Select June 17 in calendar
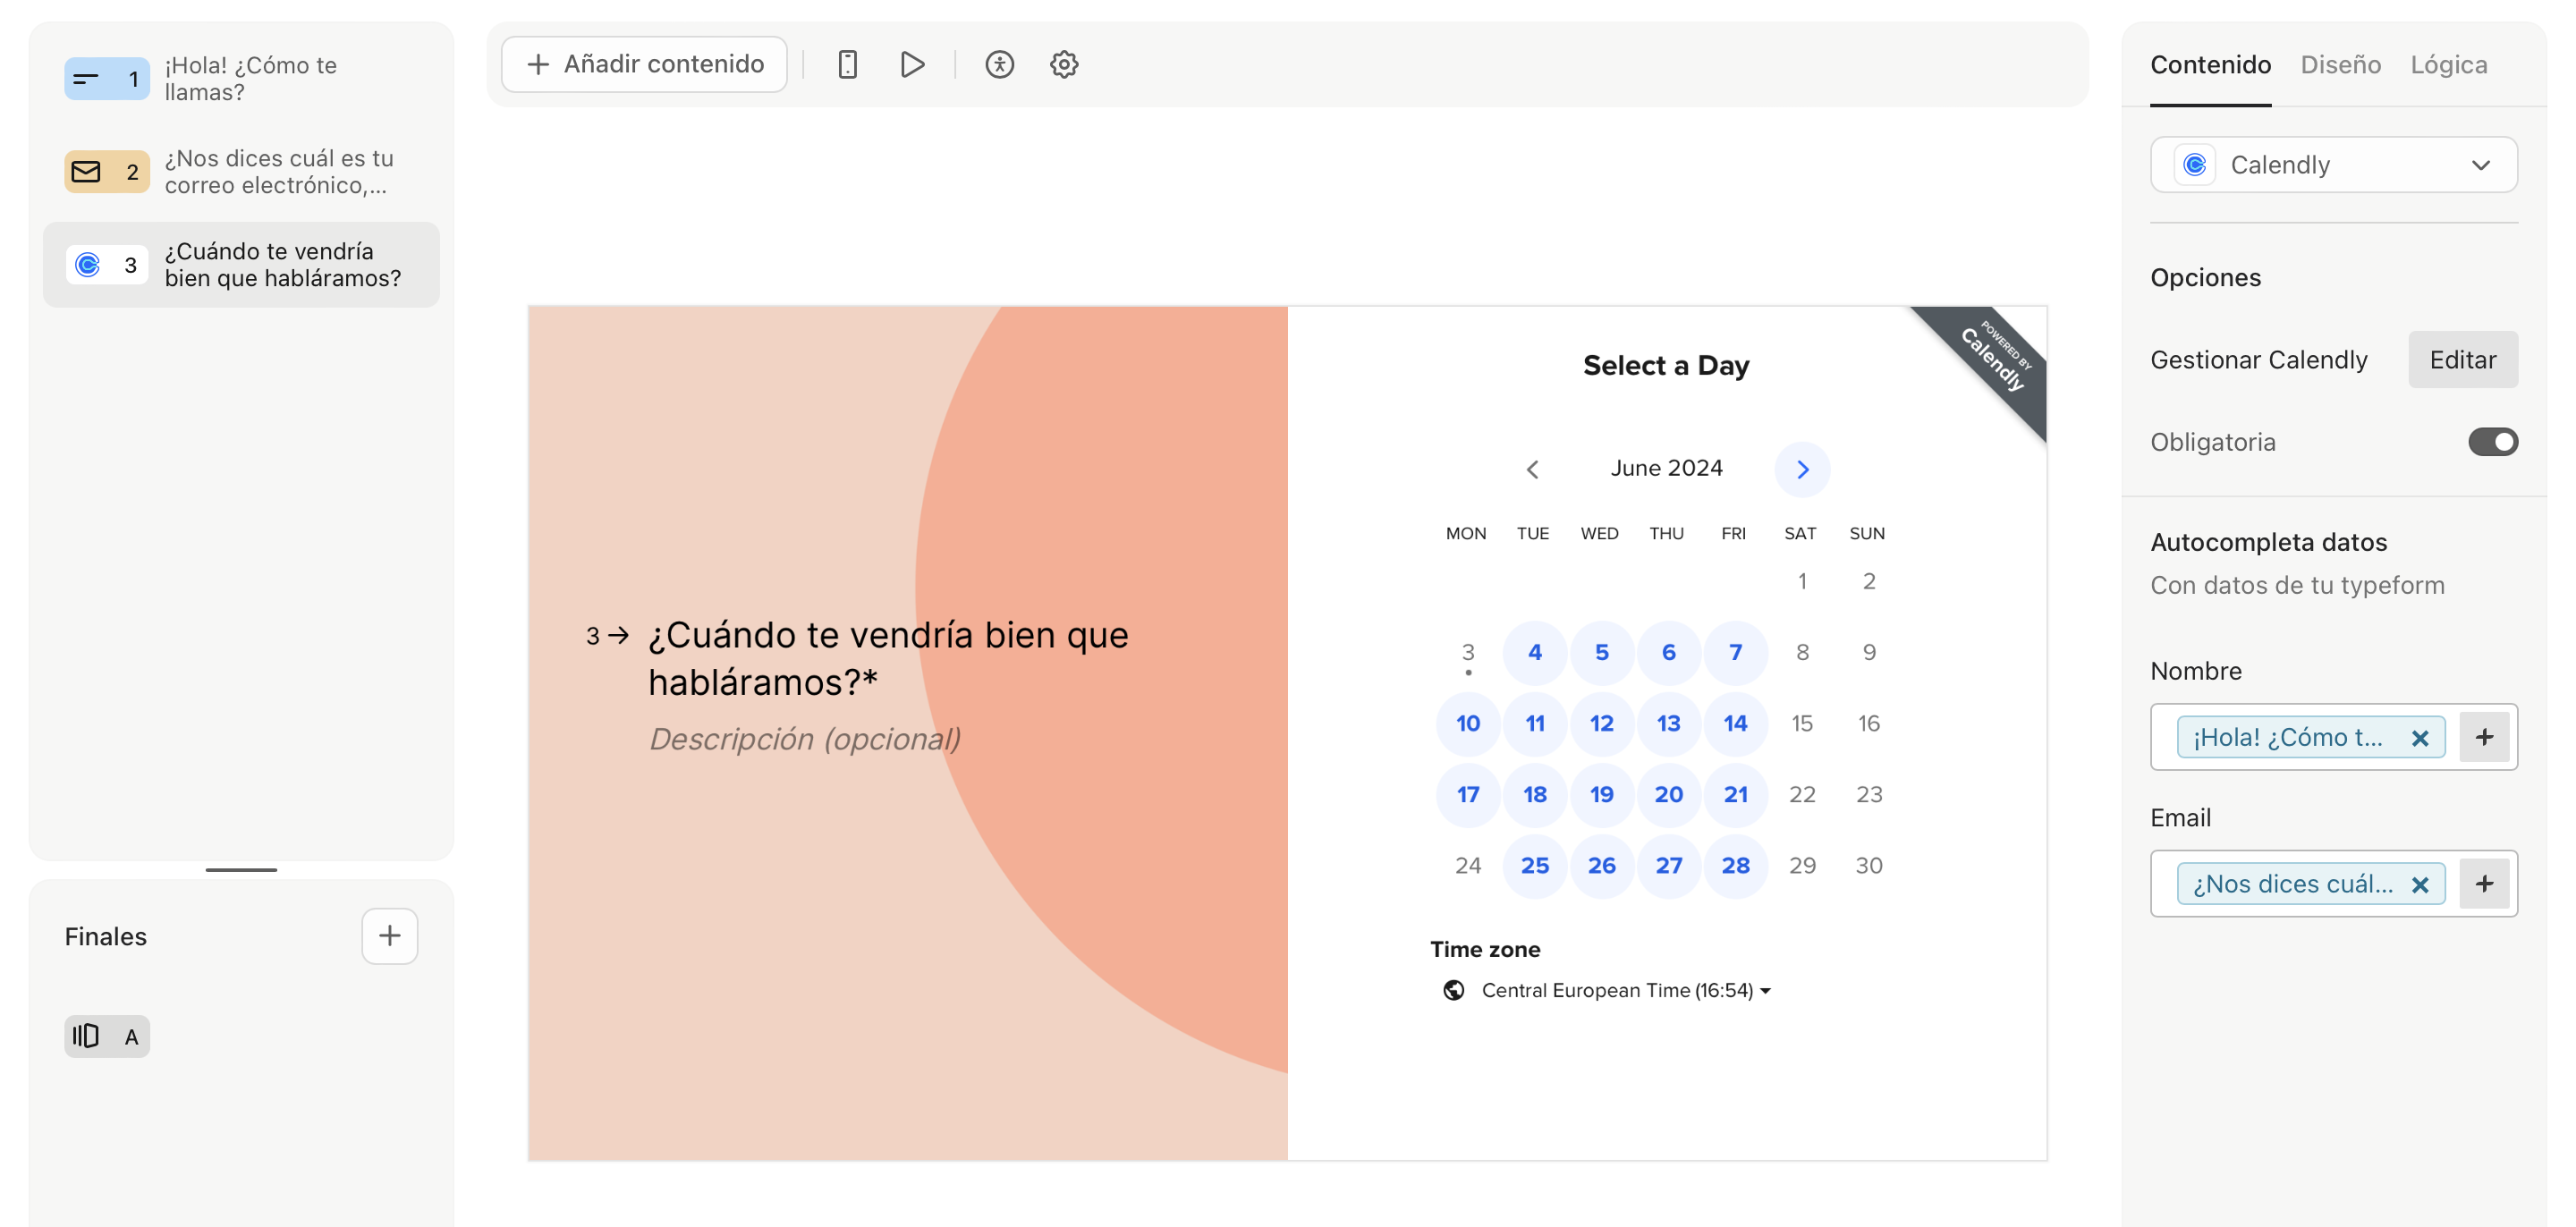2576x1227 pixels. point(1467,794)
